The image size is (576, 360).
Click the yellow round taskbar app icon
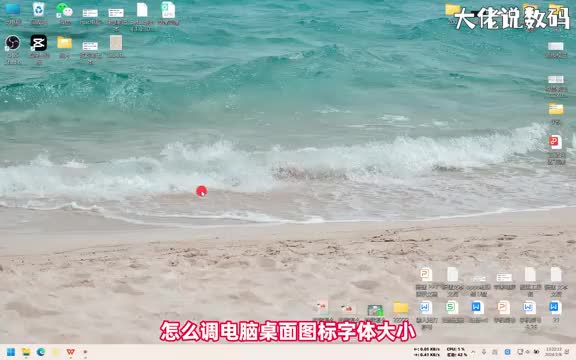pos(55,352)
